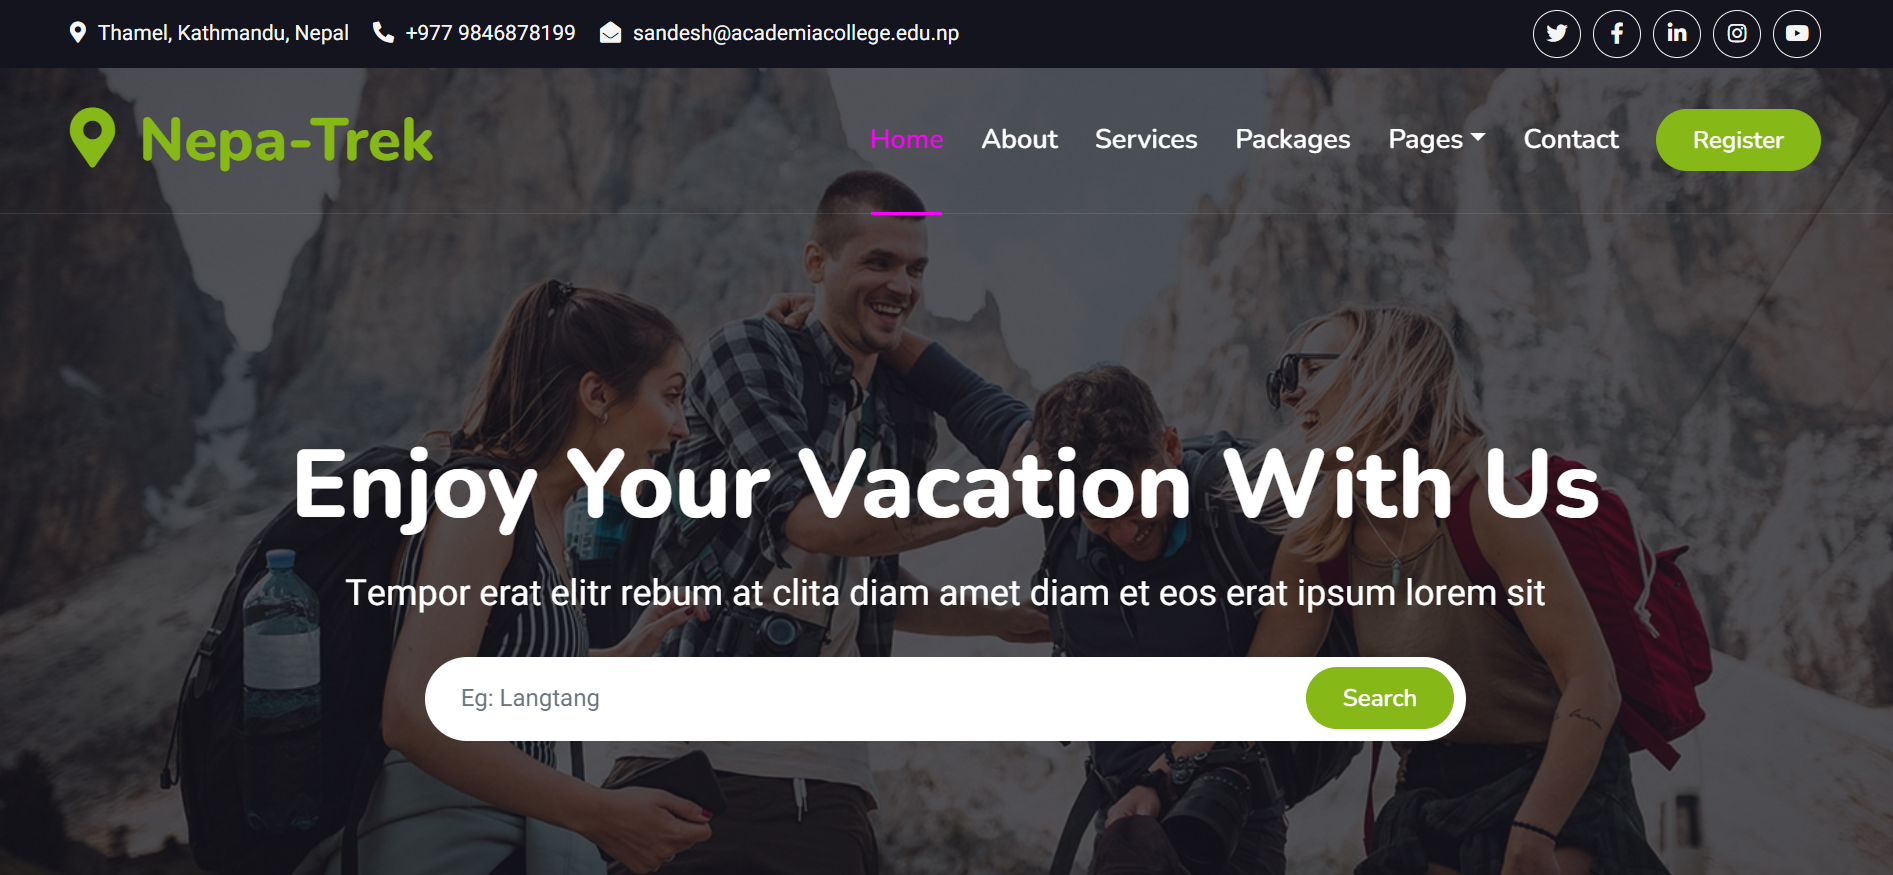Open the LinkedIn social icon
Screen dimensions: 1893x875
(x=1676, y=34)
